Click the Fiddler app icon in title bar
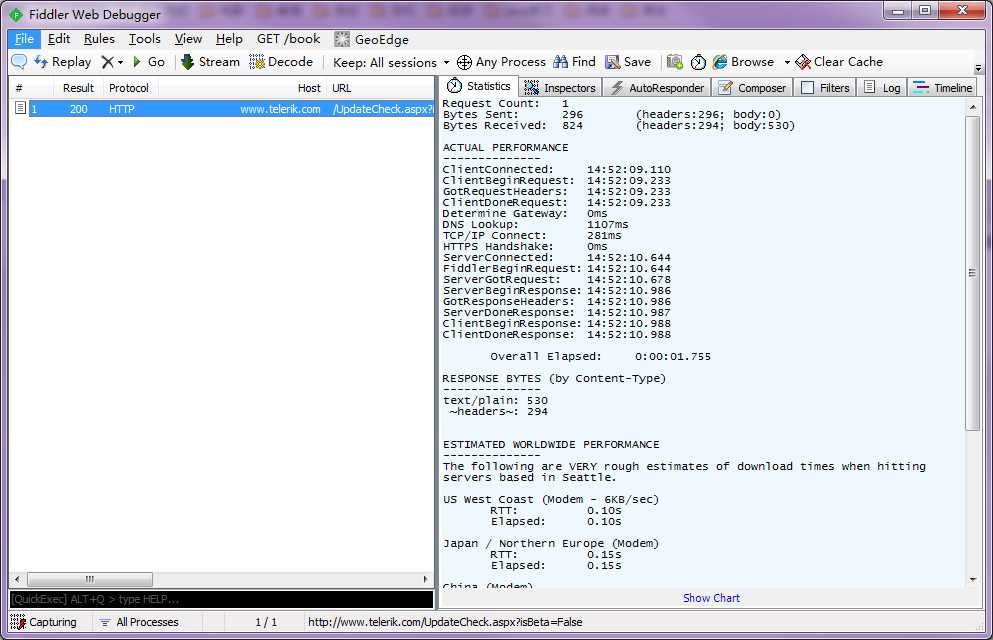This screenshot has height=640, width=993. pos(16,14)
